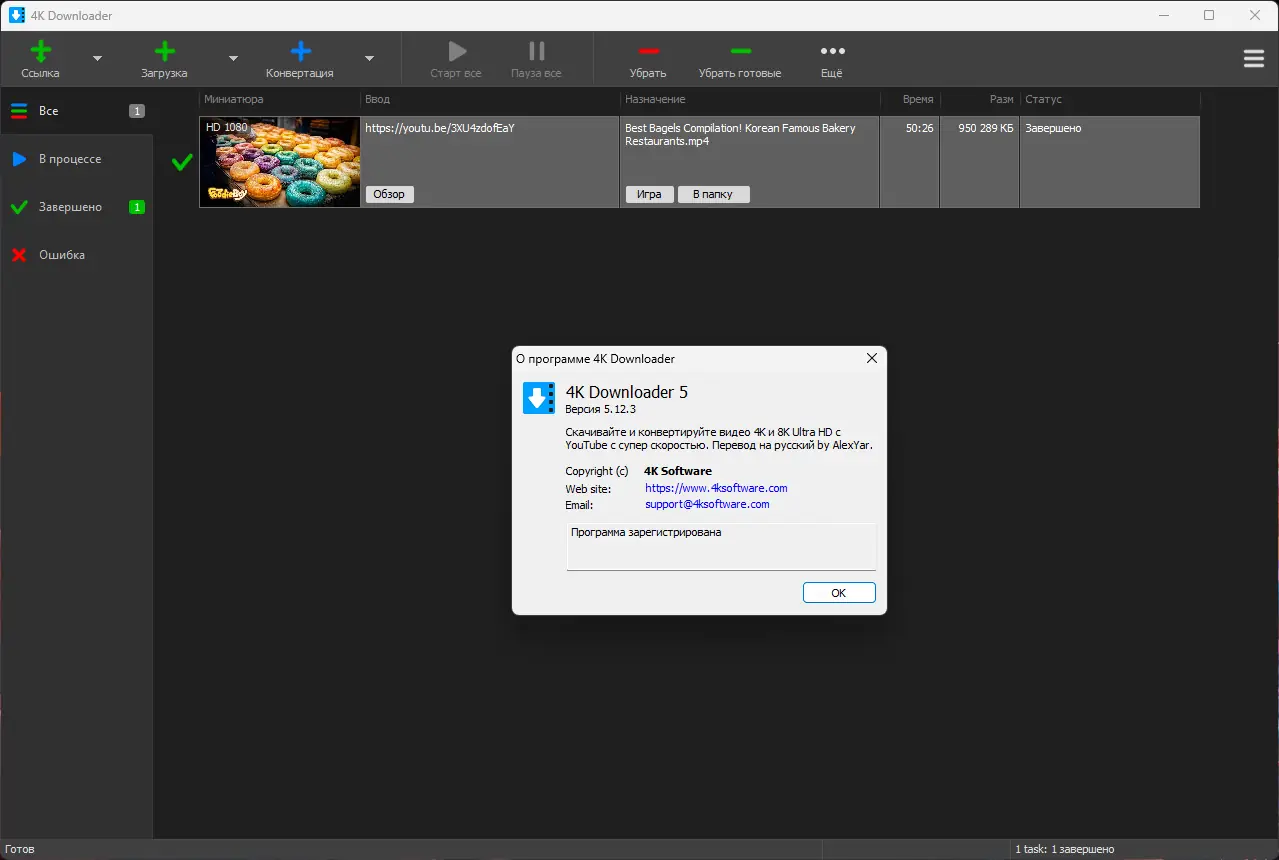Viewport: 1279px width, 860px height.
Task: Click the green plus Ссылка icon
Action: click(x=40, y=51)
